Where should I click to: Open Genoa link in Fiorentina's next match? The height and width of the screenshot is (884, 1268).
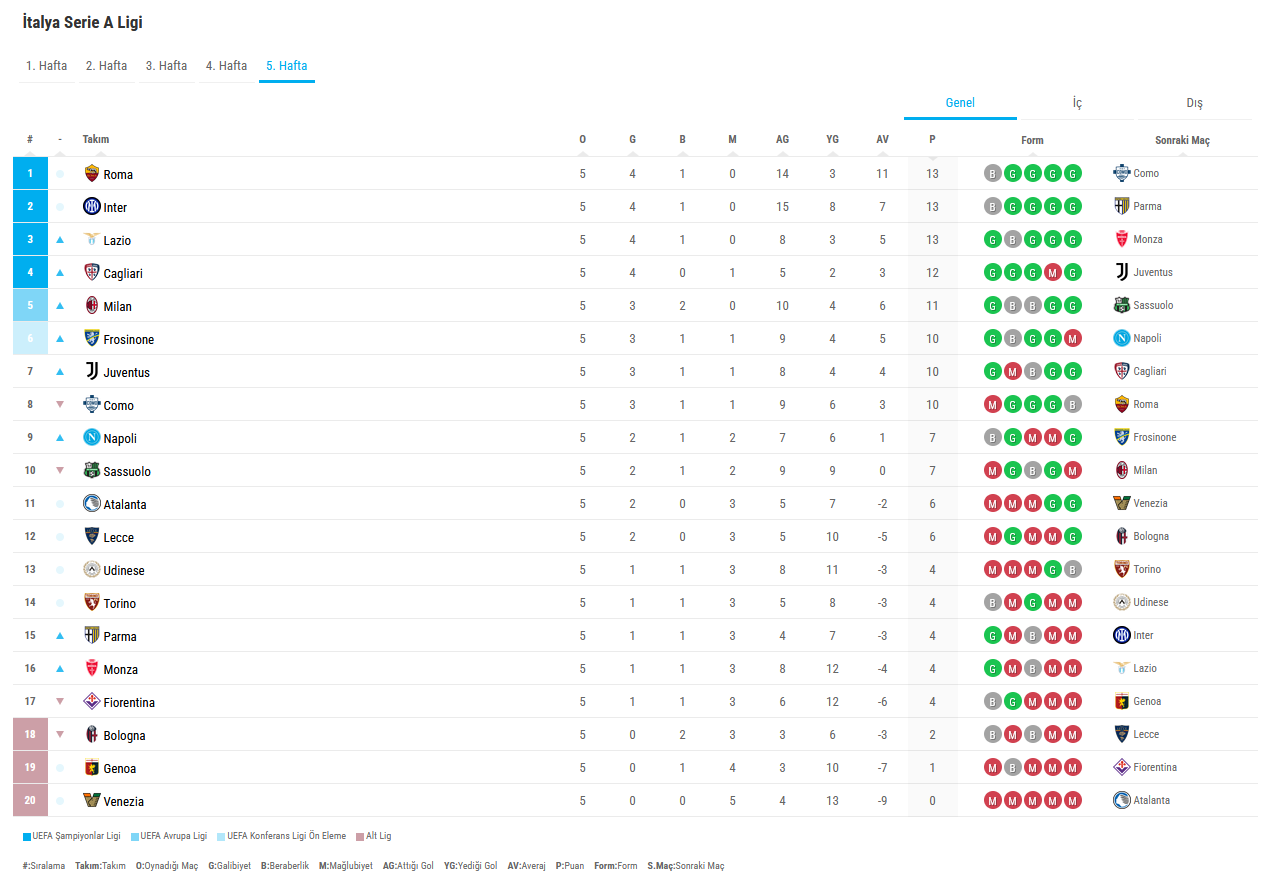pyautogui.click(x=1147, y=702)
